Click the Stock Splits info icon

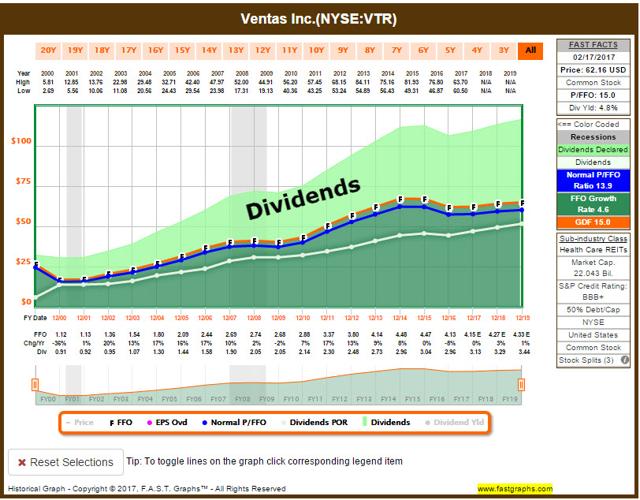(x=624, y=360)
